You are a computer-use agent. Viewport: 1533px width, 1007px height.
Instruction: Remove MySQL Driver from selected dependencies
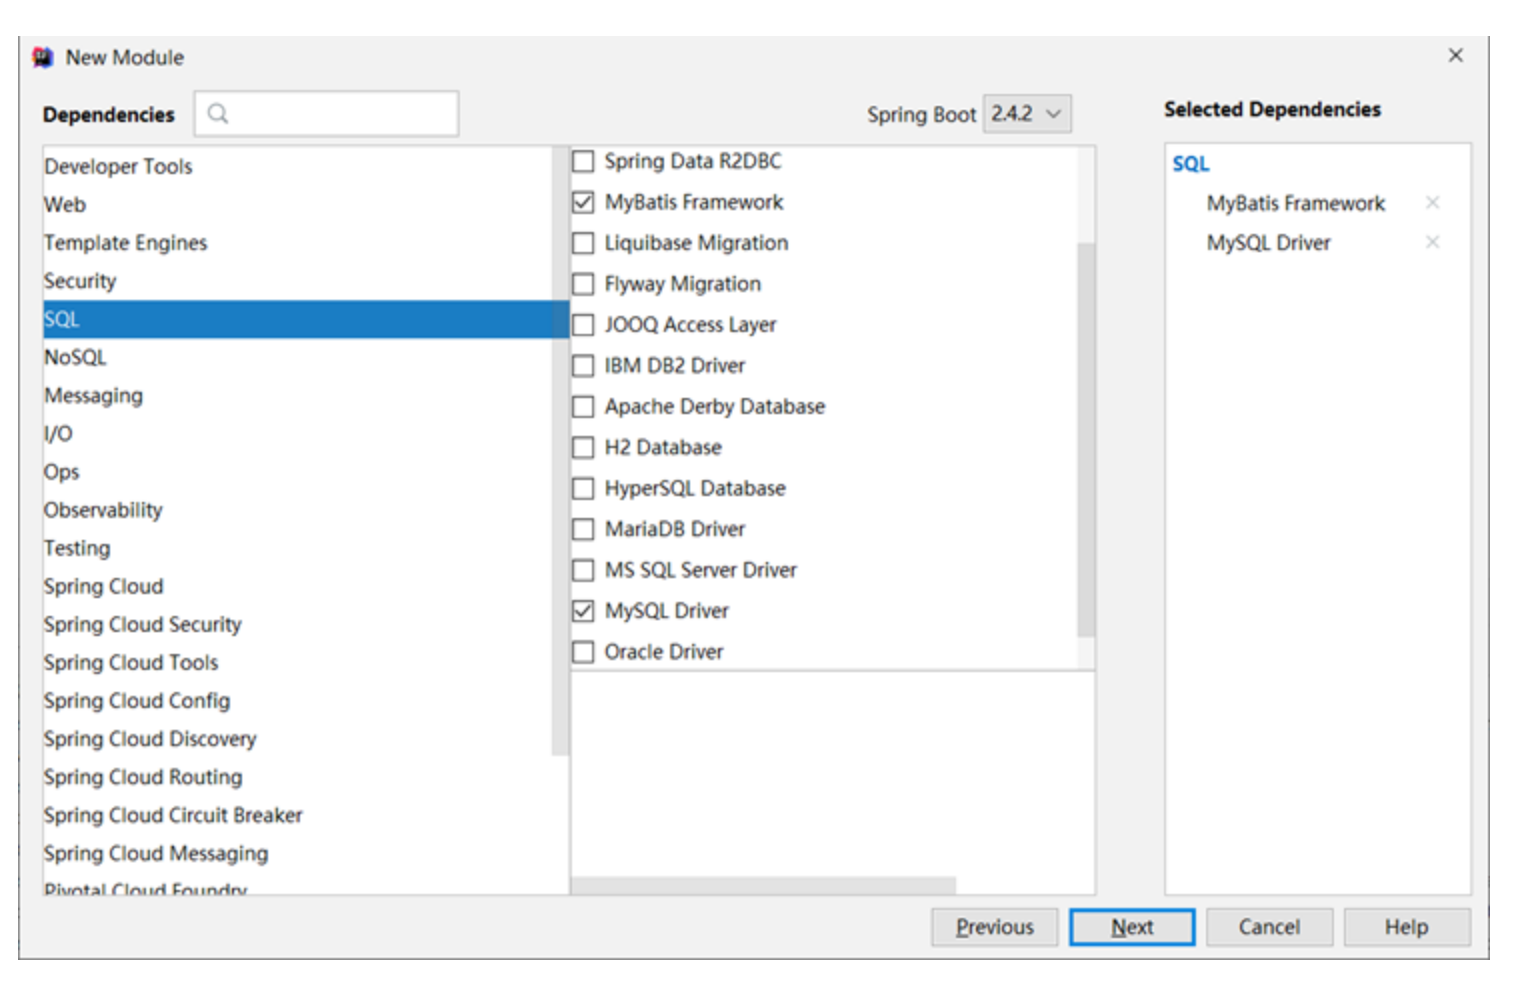pyautogui.click(x=1432, y=242)
